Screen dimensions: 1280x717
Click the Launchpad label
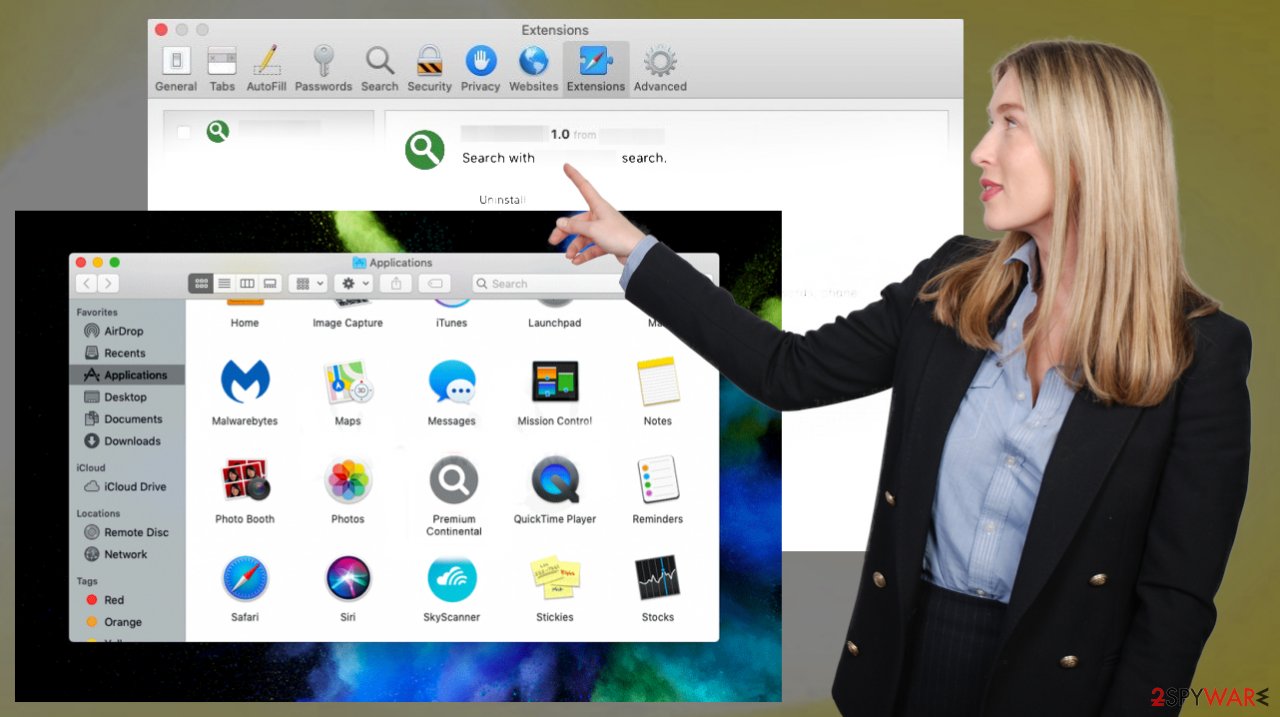point(555,323)
